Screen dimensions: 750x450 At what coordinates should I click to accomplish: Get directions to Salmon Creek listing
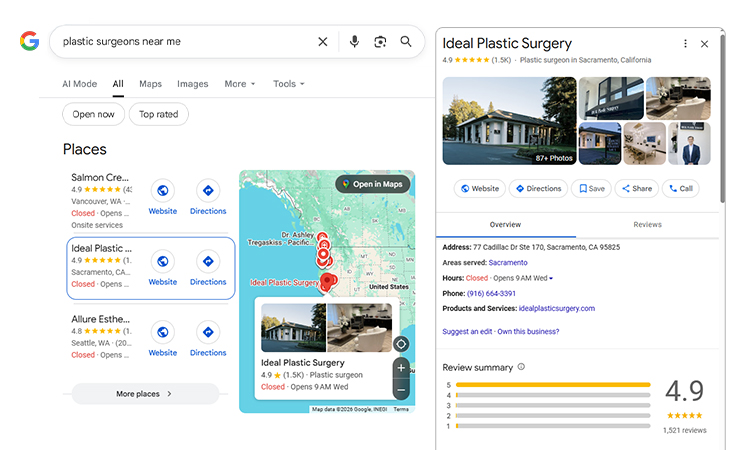tap(208, 191)
